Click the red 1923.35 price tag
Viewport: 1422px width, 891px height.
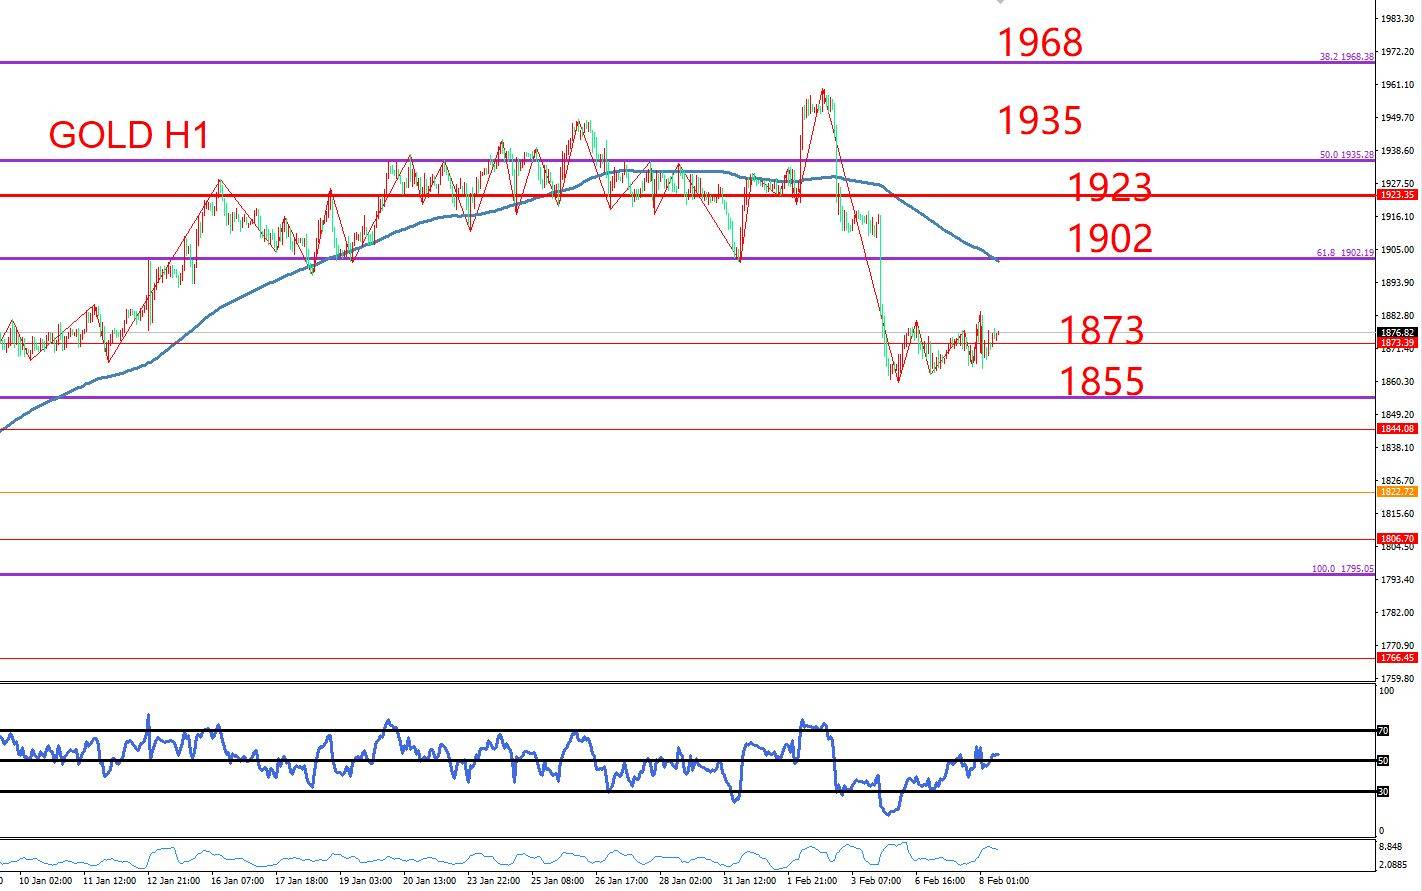(1397, 195)
